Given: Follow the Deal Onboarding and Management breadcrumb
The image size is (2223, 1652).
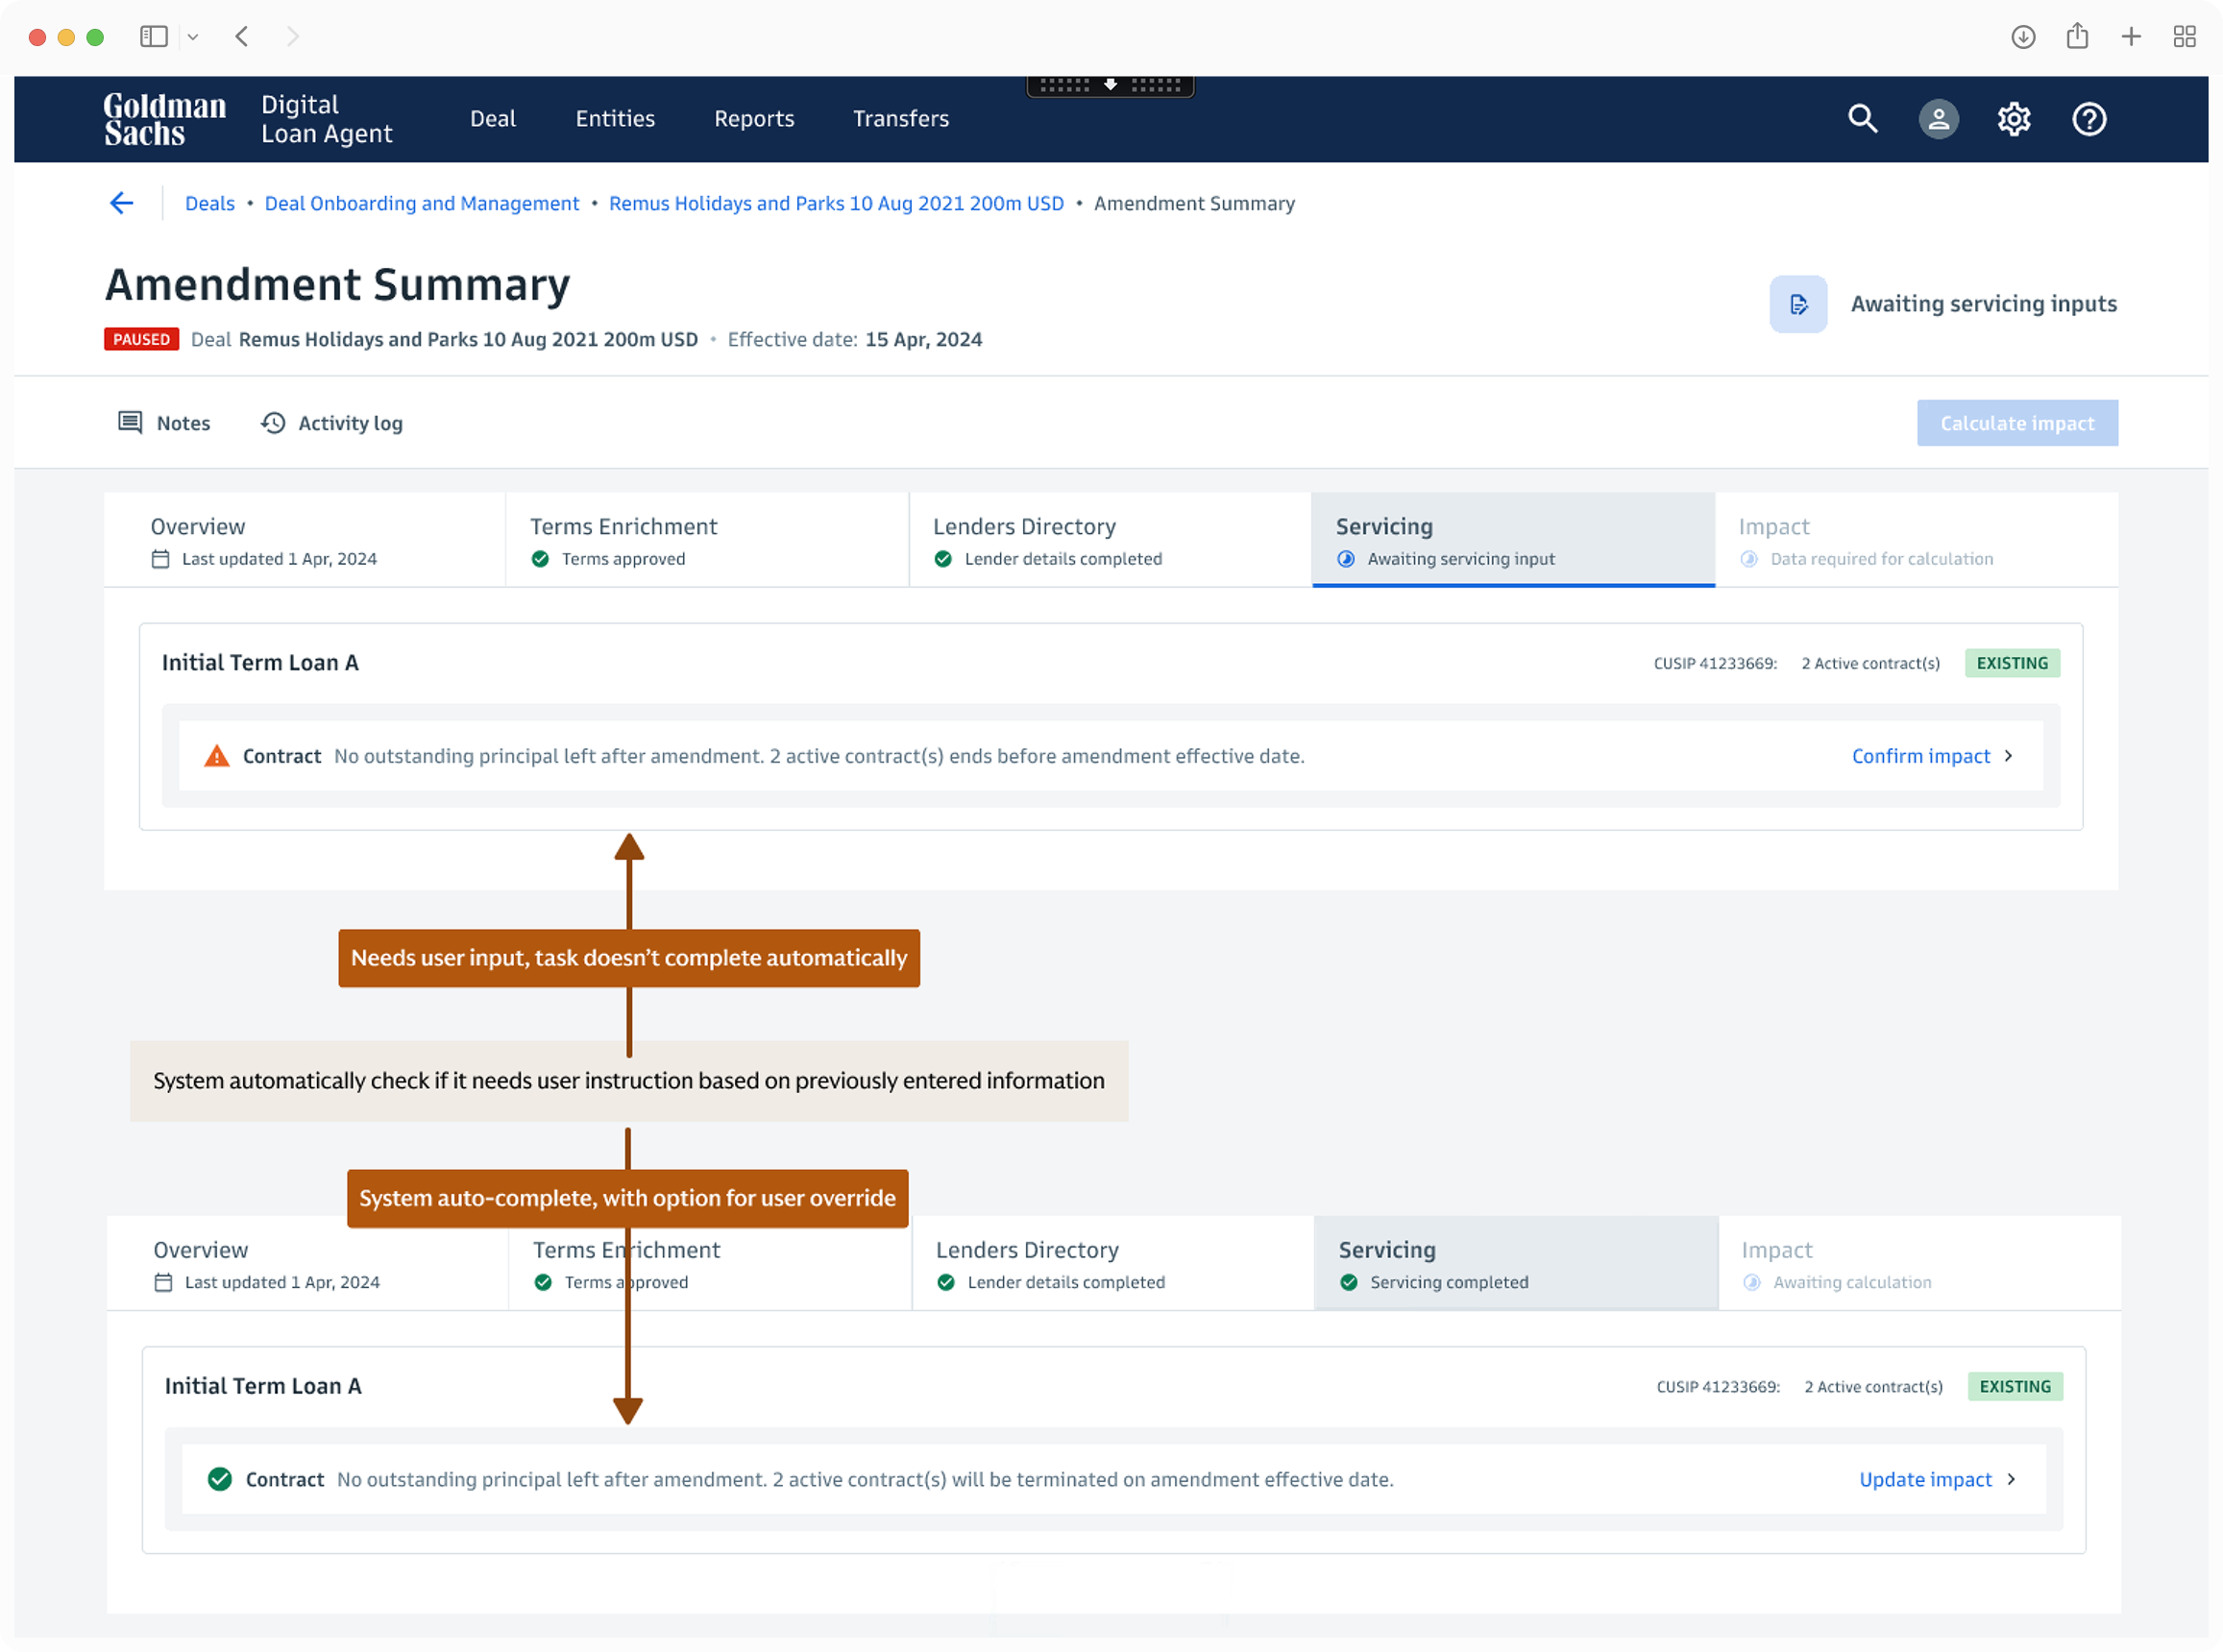Looking at the screenshot, I should click(422, 203).
